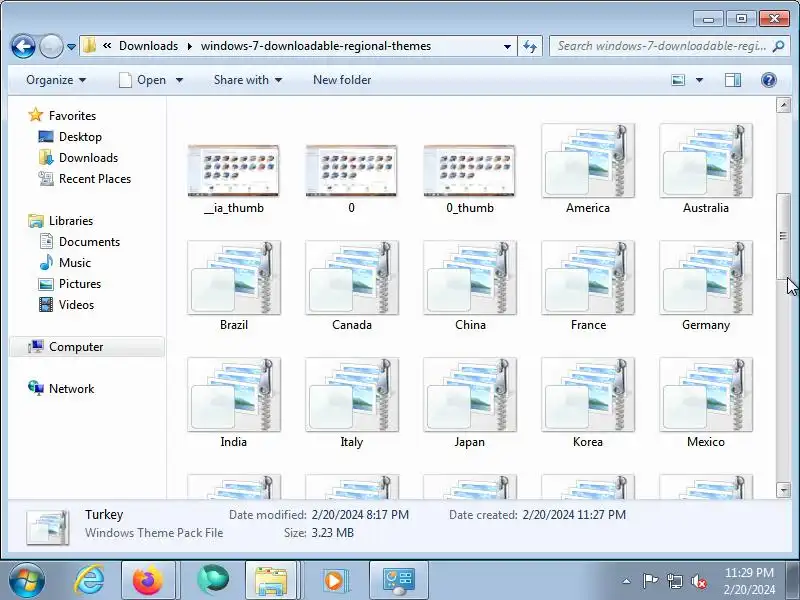Click the New folder button

[342, 80]
